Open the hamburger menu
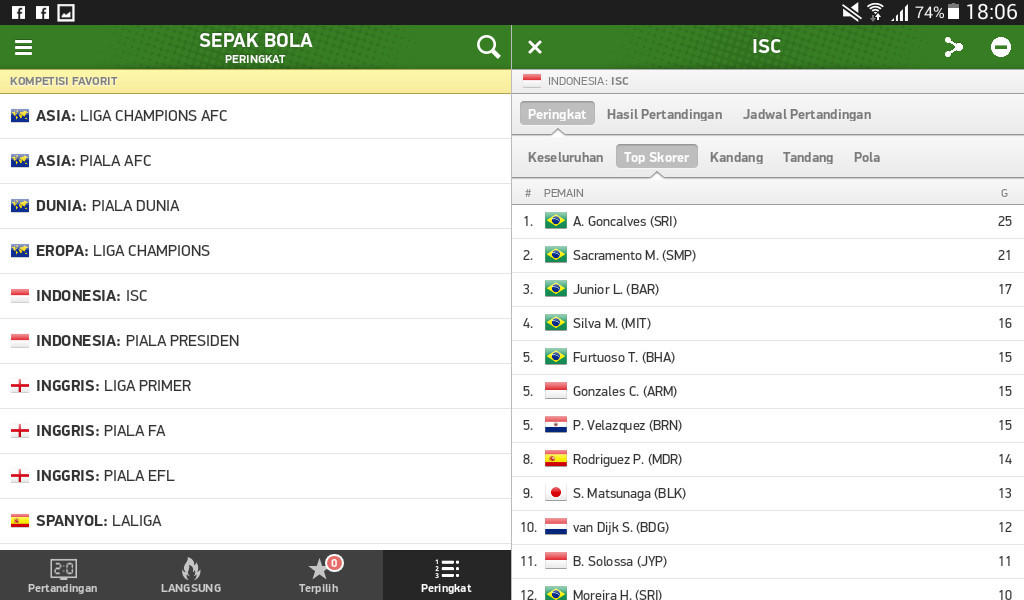 click(x=24, y=47)
